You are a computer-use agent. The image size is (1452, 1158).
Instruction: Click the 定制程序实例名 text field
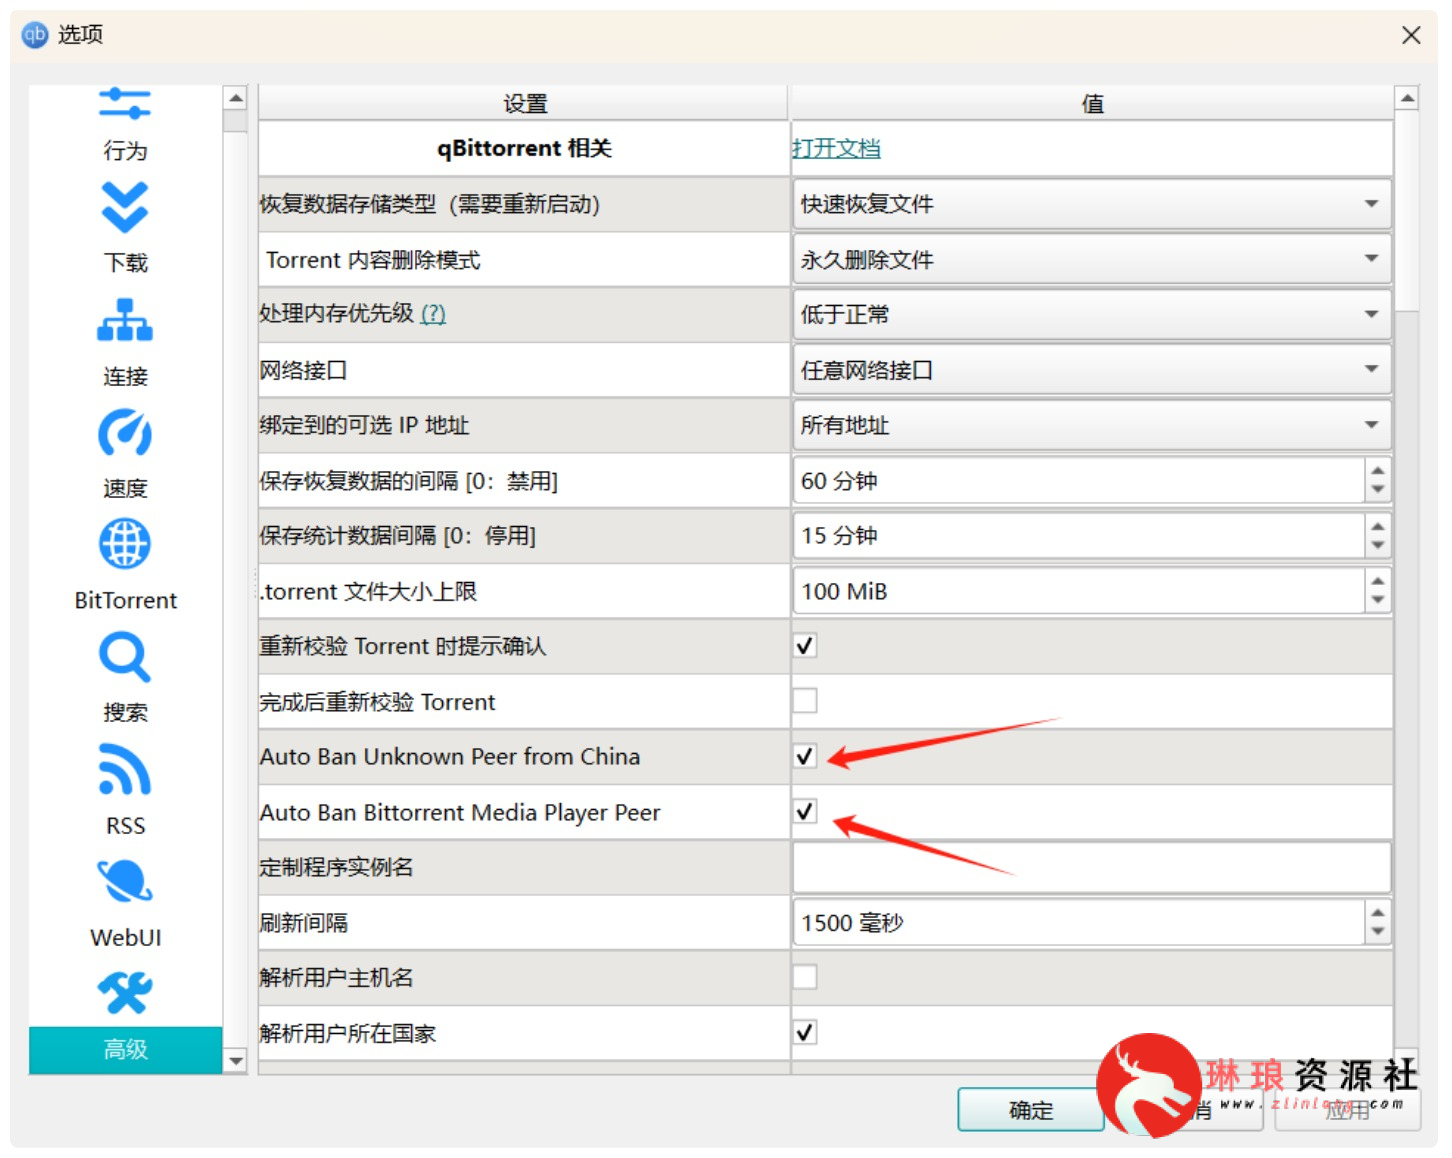pos(1092,867)
